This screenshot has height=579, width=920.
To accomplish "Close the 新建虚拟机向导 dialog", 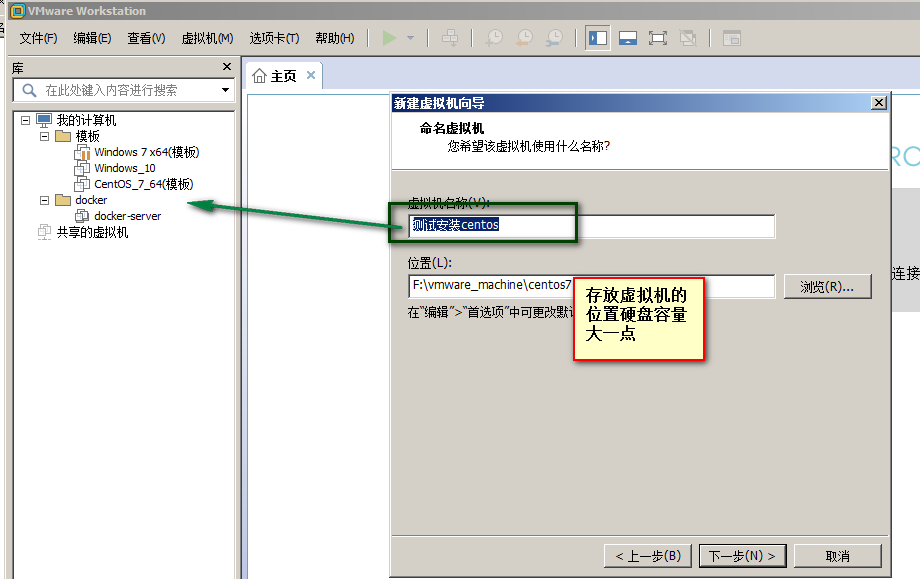I will (x=878, y=103).
